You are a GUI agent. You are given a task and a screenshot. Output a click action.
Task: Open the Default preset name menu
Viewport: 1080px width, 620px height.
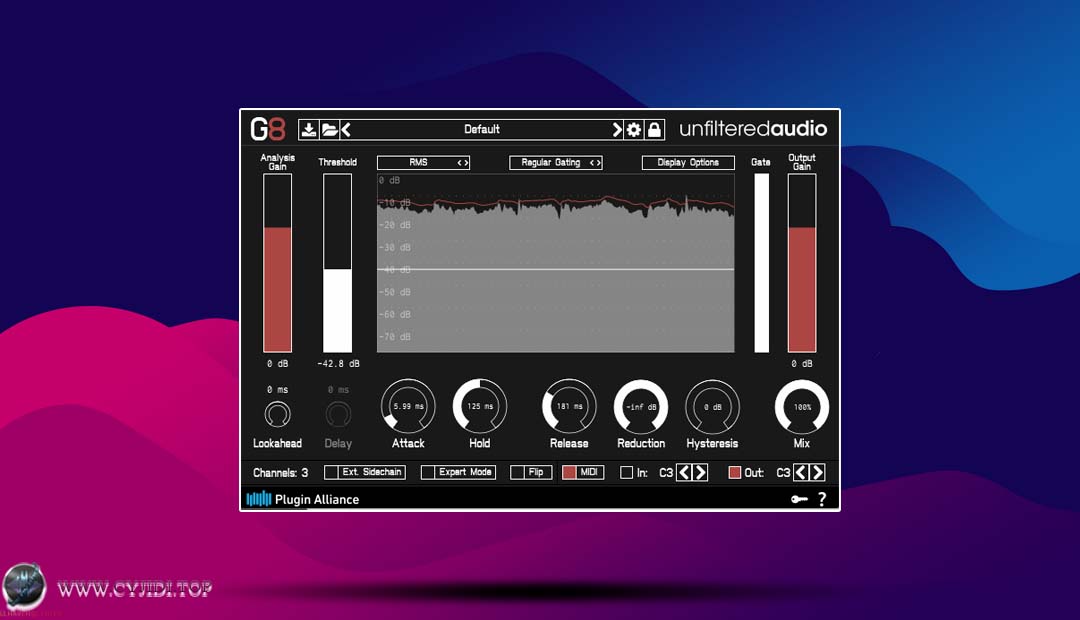[x=481, y=130]
